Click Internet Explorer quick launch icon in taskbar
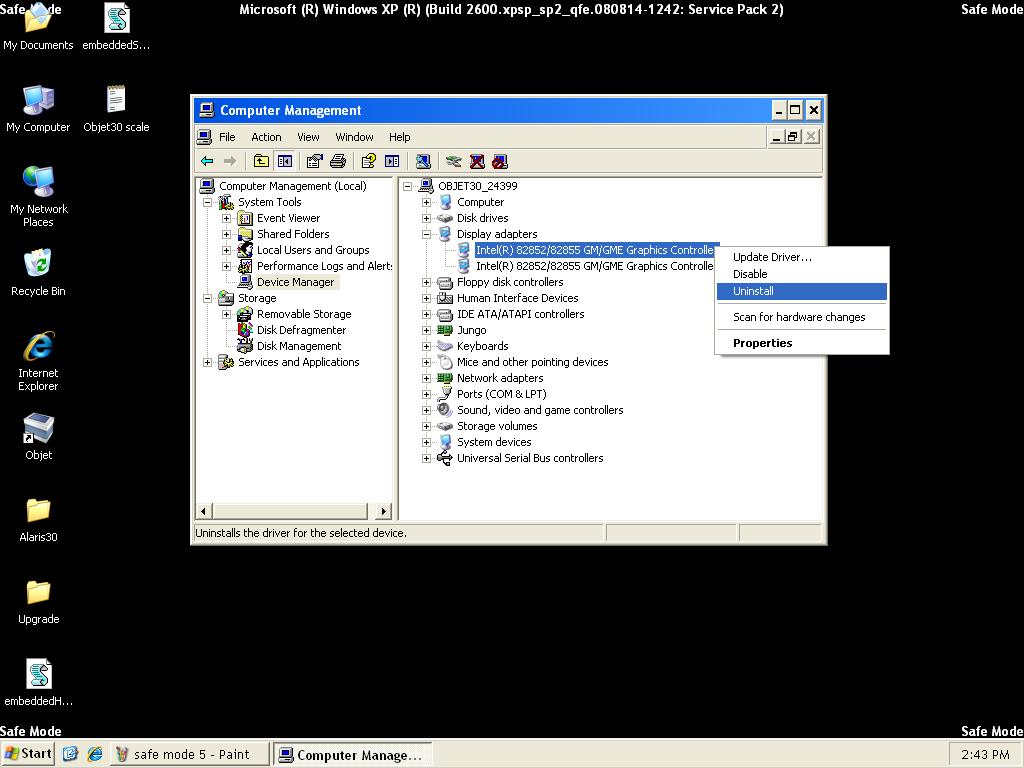 (95, 754)
